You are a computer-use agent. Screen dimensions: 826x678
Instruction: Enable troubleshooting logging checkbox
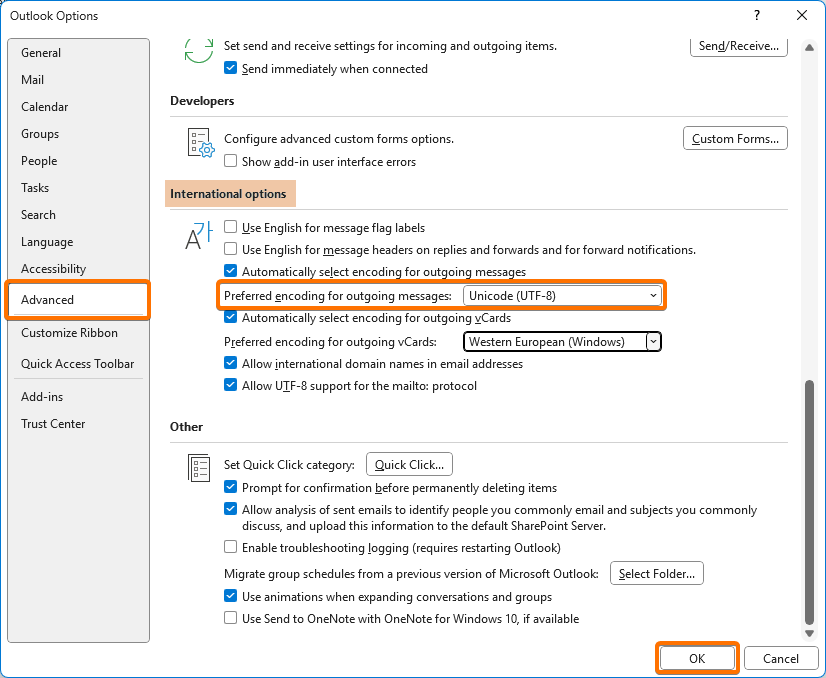(231, 548)
